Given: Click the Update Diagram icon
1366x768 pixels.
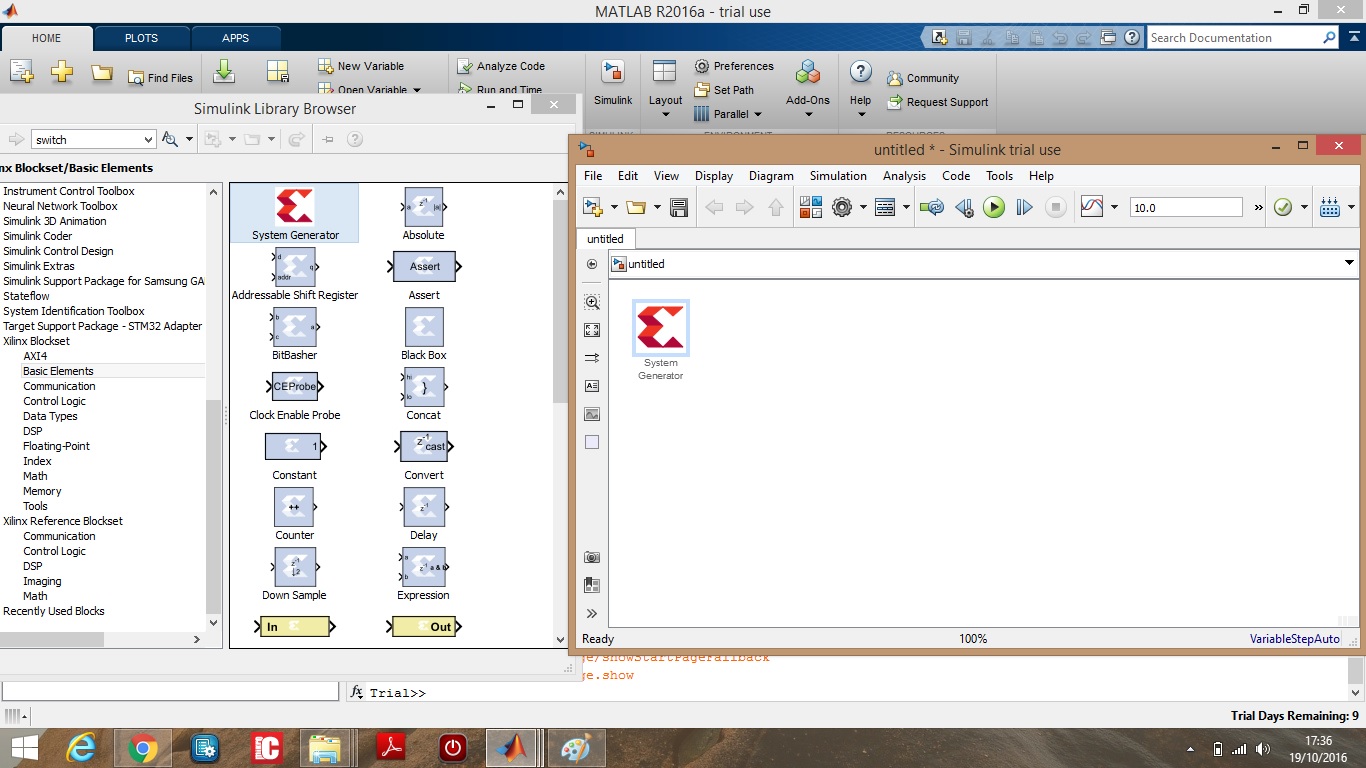Looking at the screenshot, I should tap(932, 207).
